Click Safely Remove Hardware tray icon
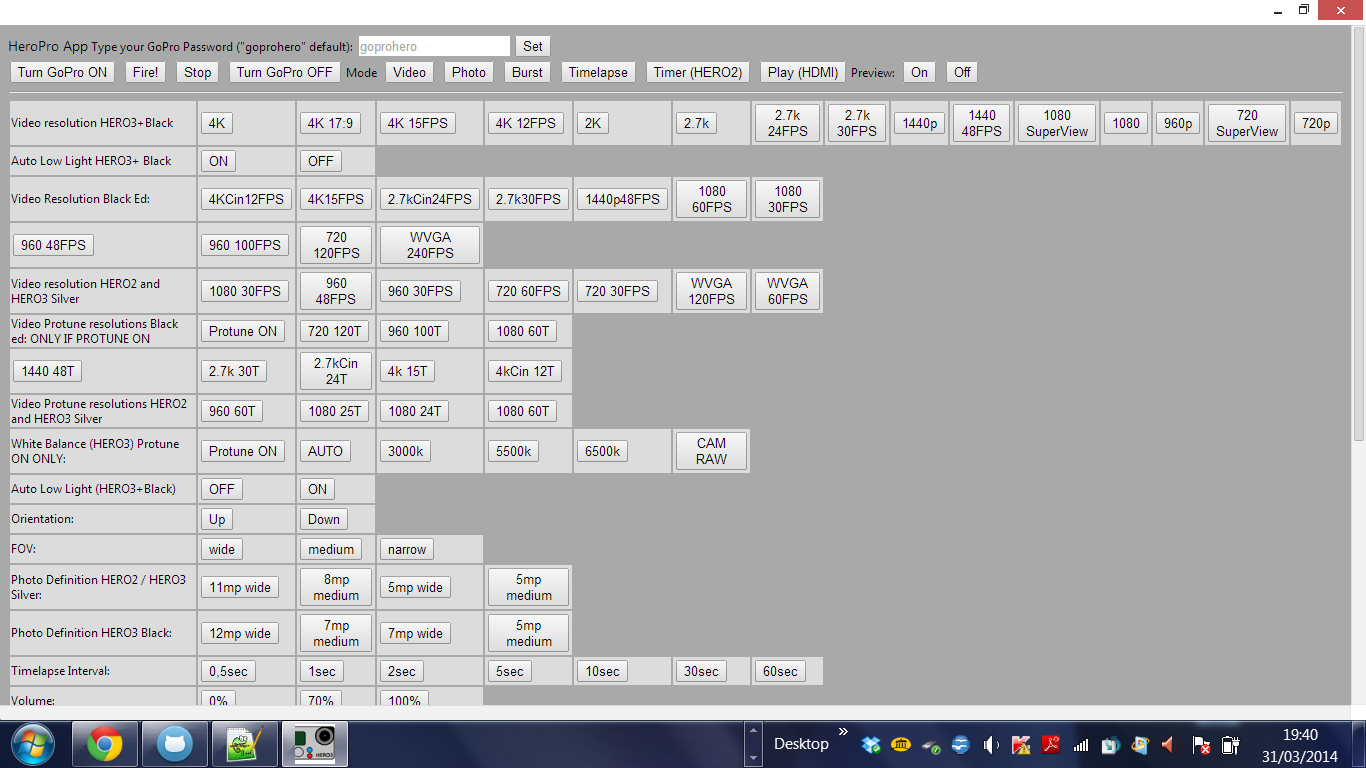Viewport: 1366px width, 768px height. pos(931,745)
